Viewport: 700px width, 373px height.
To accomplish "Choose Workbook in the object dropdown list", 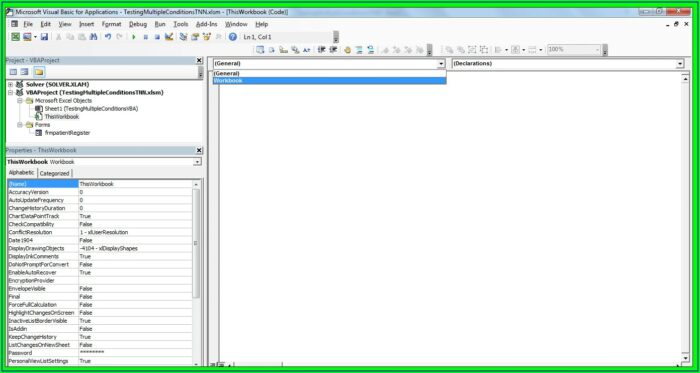I will click(329, 81).
